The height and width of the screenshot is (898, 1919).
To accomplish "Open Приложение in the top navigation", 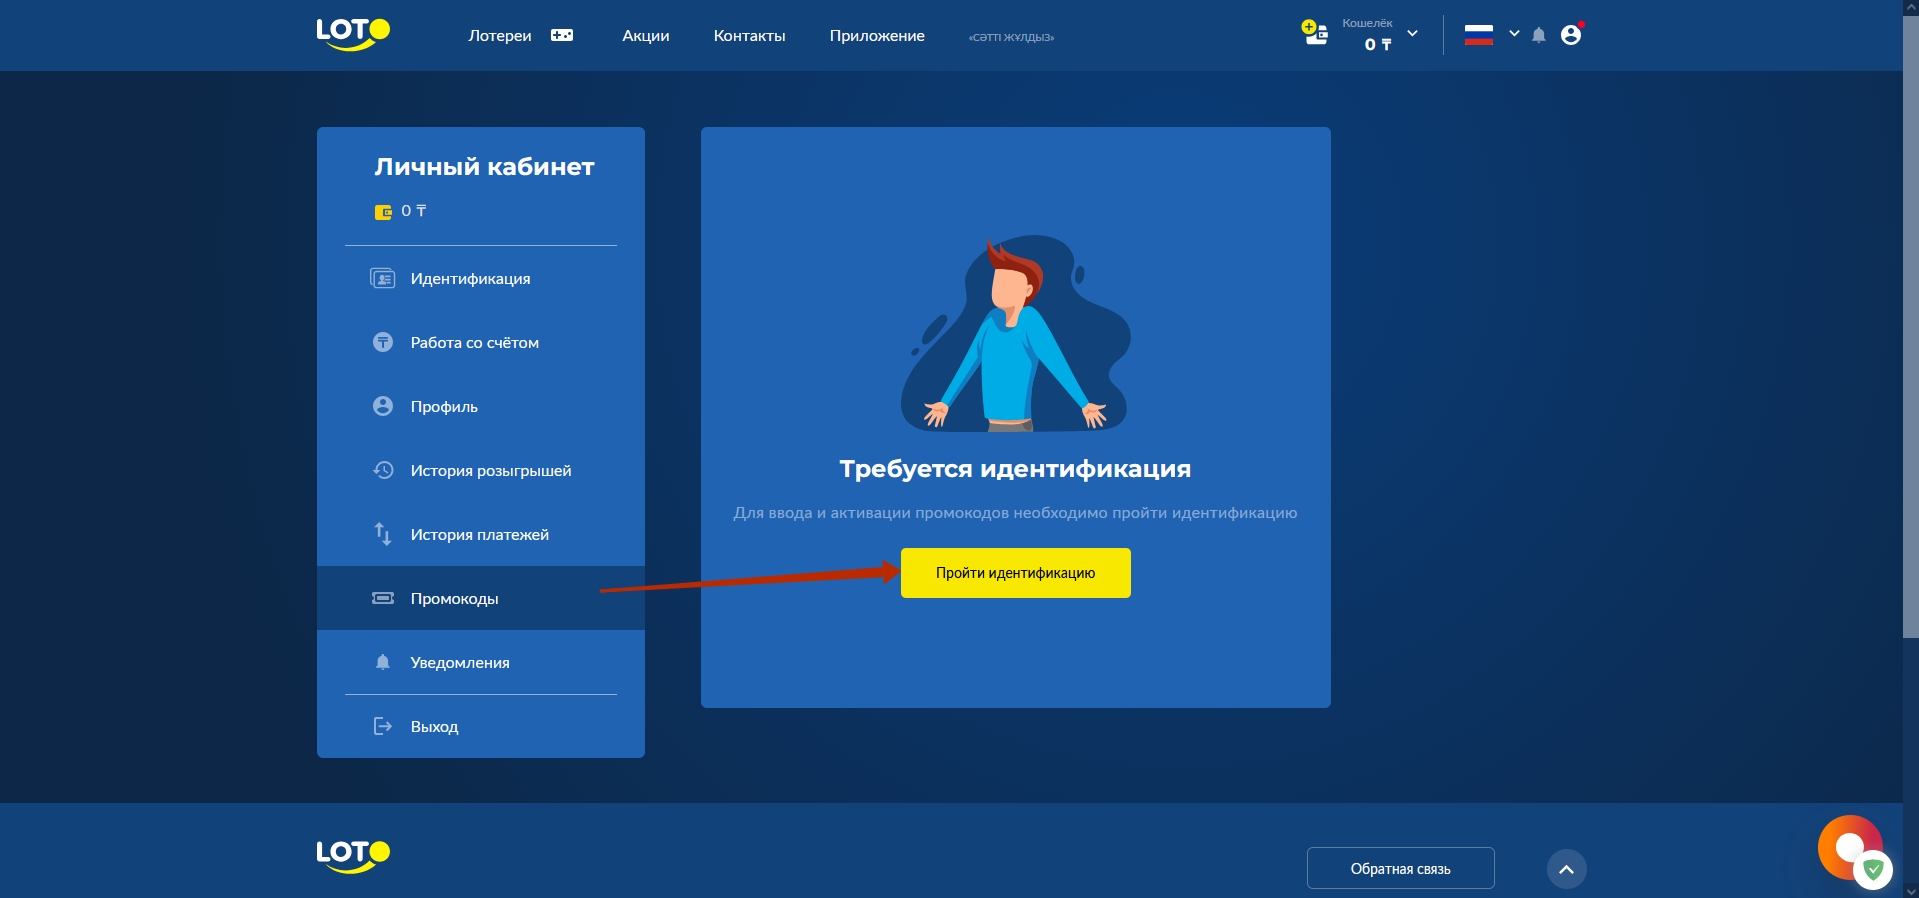I will point(876,36).
